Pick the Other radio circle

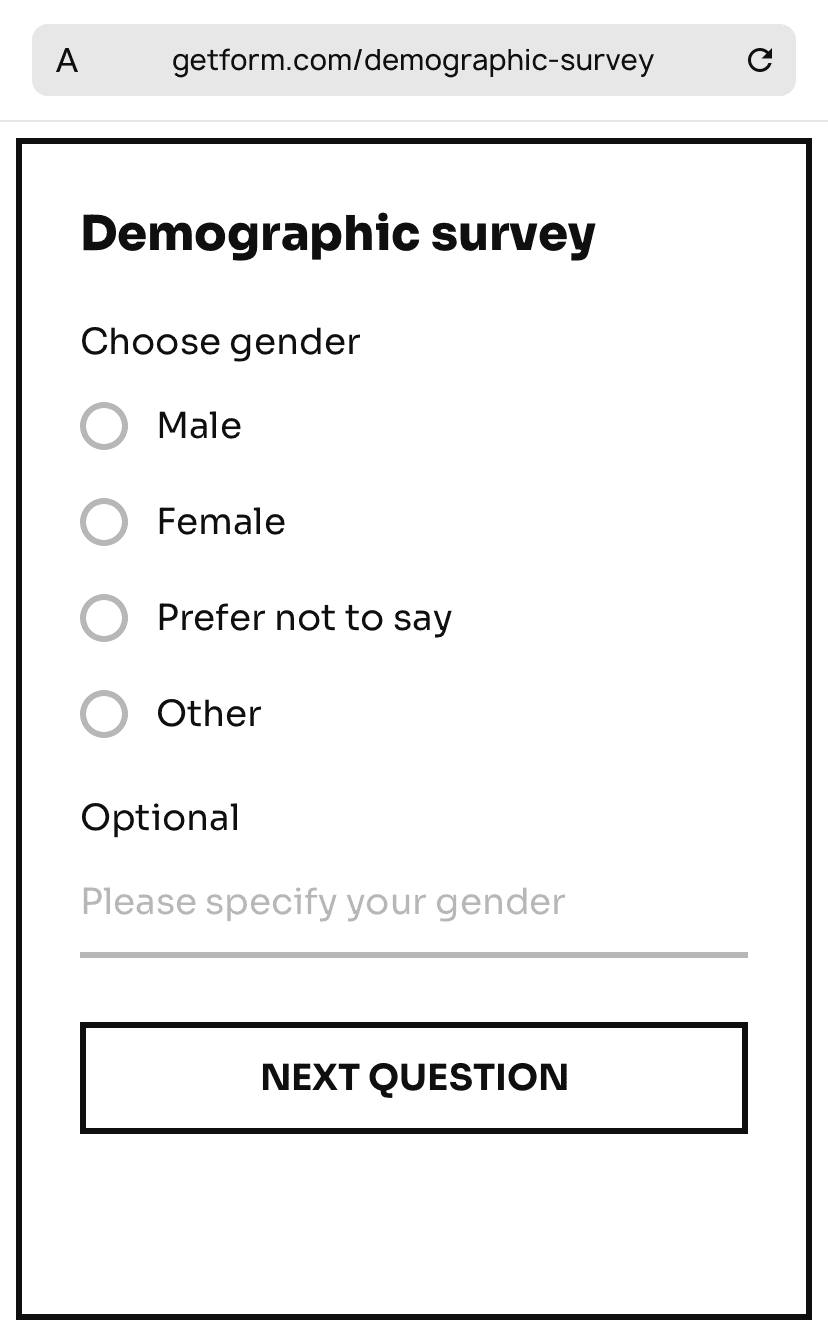click(104, 714)
